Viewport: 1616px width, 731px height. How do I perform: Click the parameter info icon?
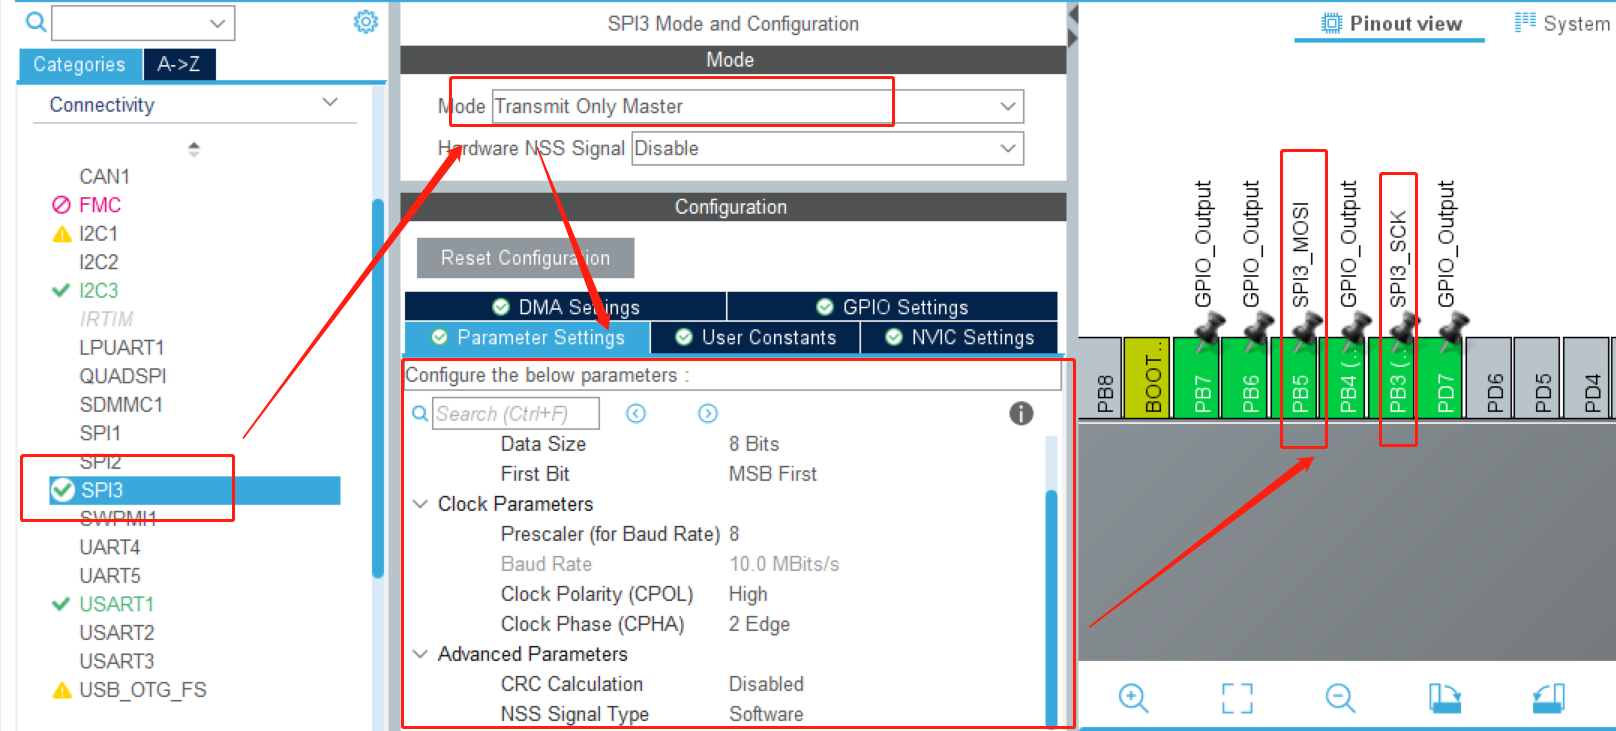1021,413
